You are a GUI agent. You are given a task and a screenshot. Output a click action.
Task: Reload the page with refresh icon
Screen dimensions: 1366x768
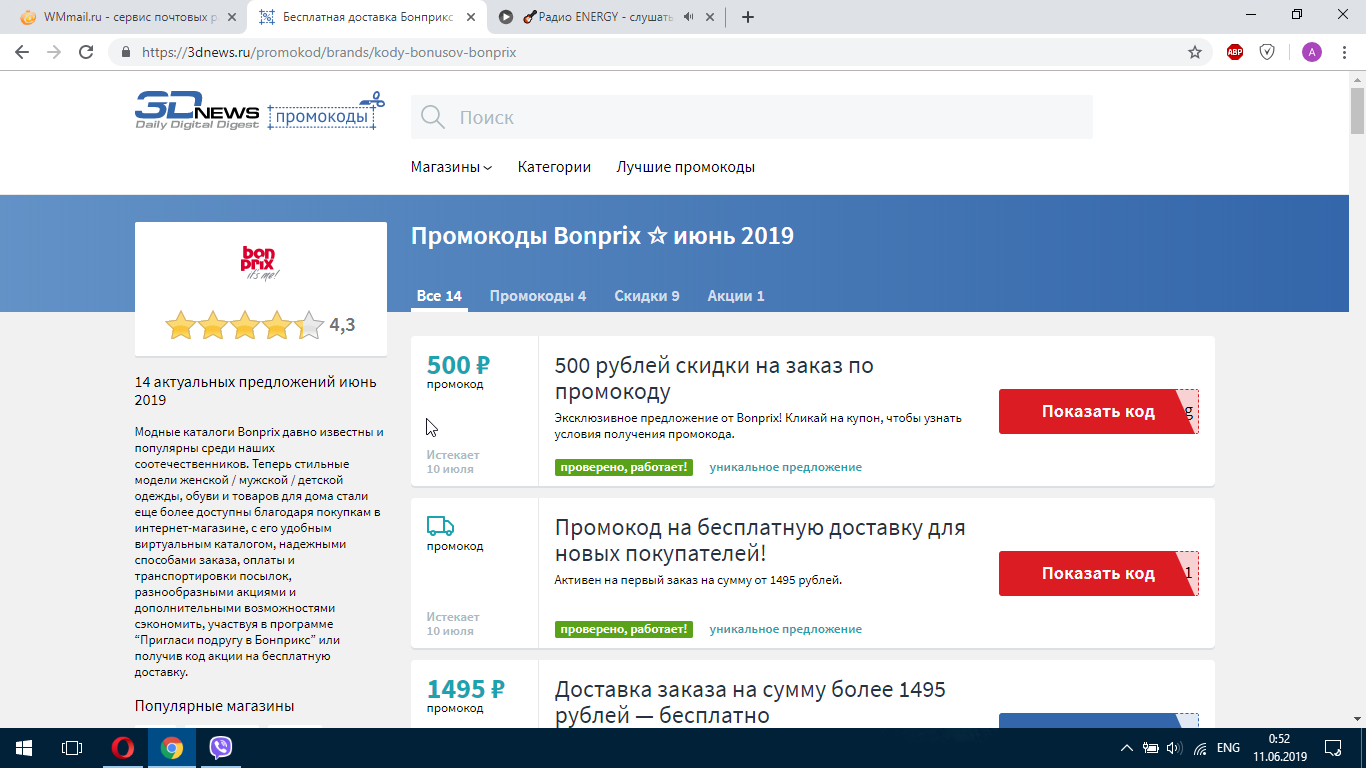point(86,52)
